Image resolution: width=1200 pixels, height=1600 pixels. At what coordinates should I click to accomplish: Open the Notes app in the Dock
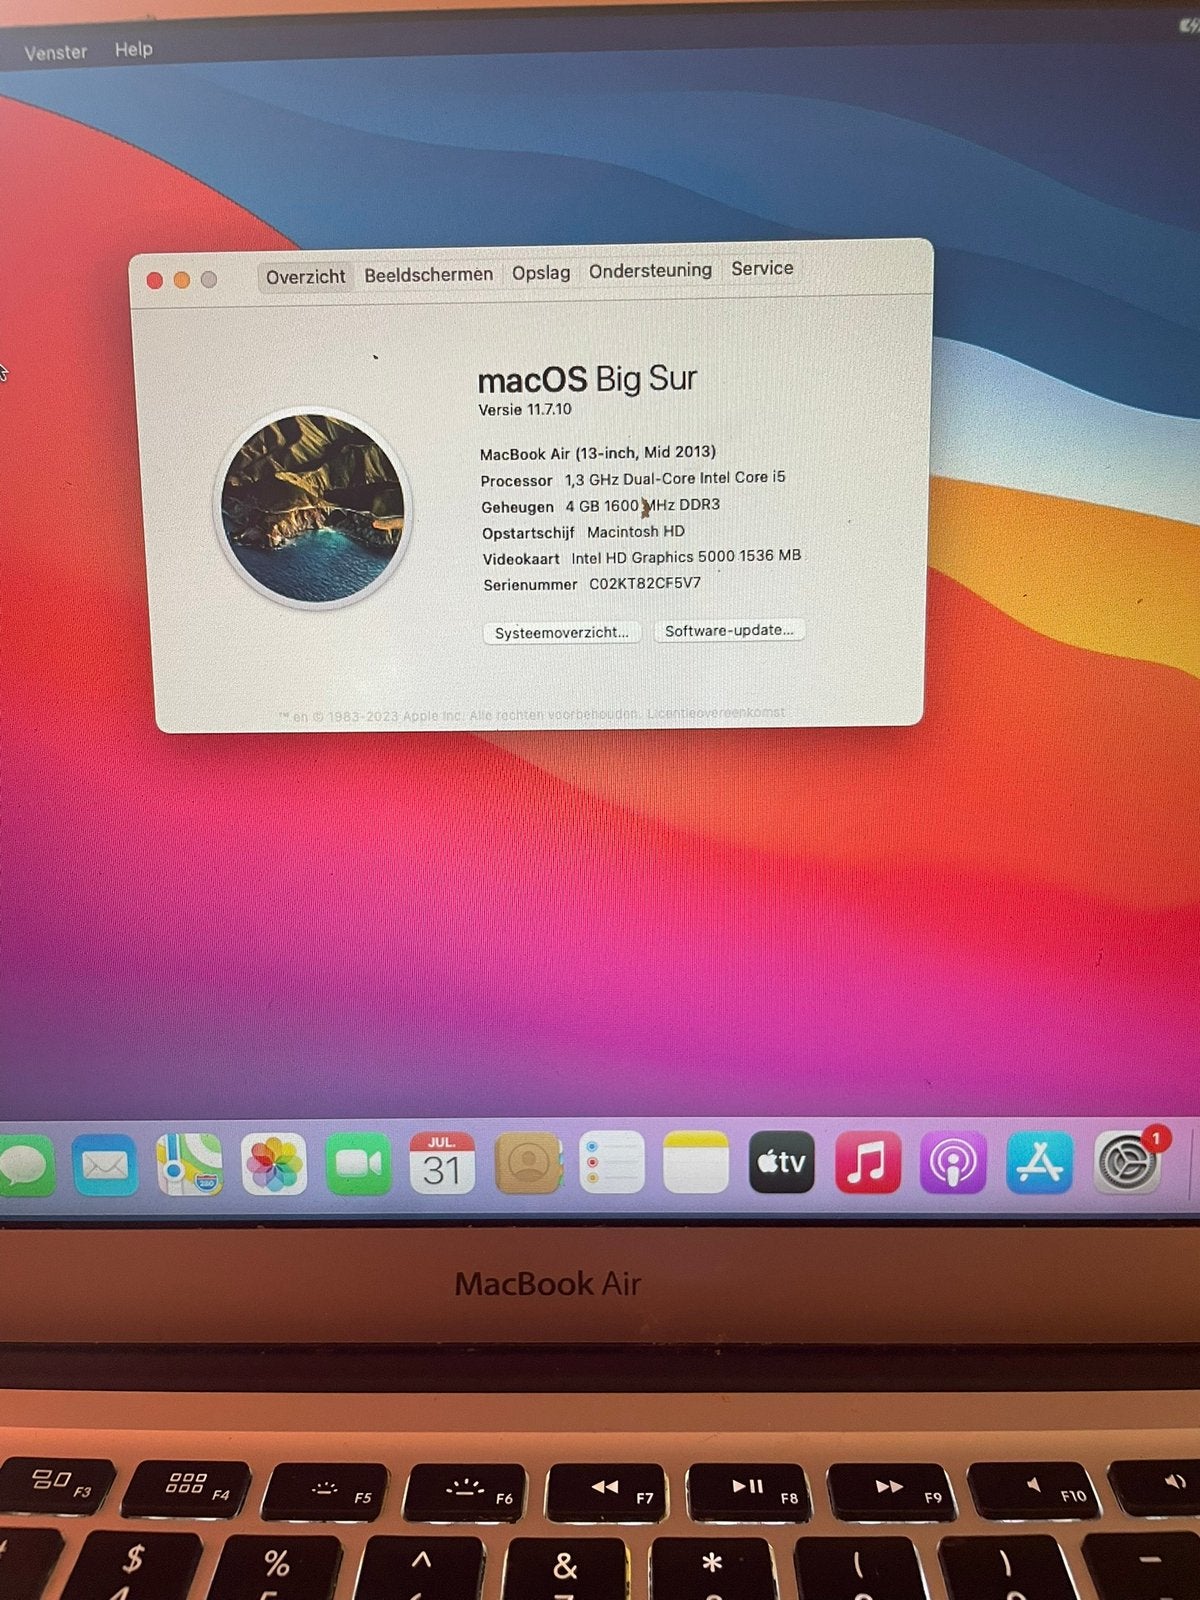point(696,1162)
